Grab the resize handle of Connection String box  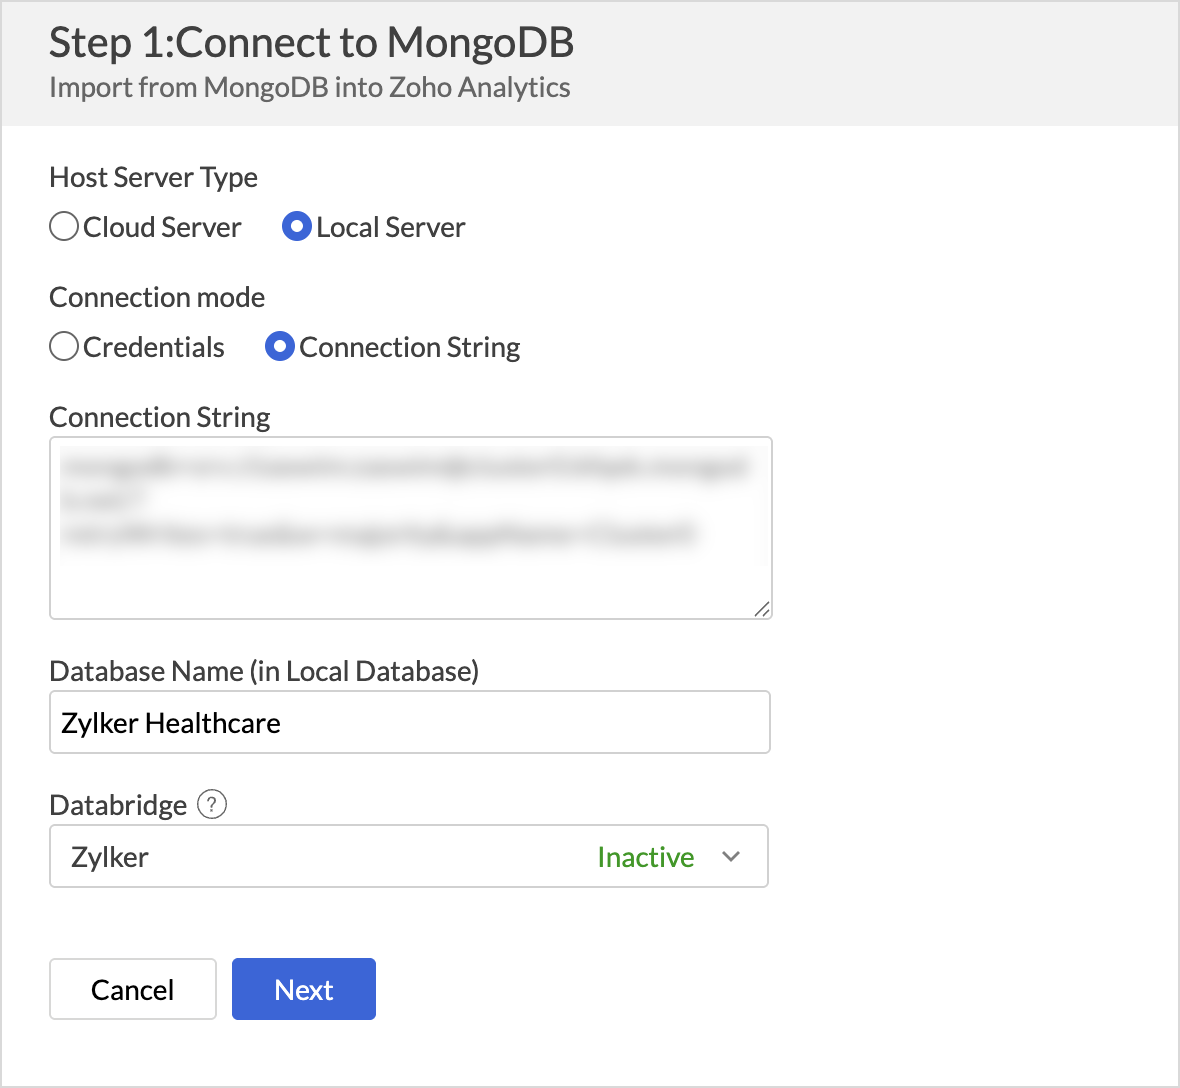point(762,609)
